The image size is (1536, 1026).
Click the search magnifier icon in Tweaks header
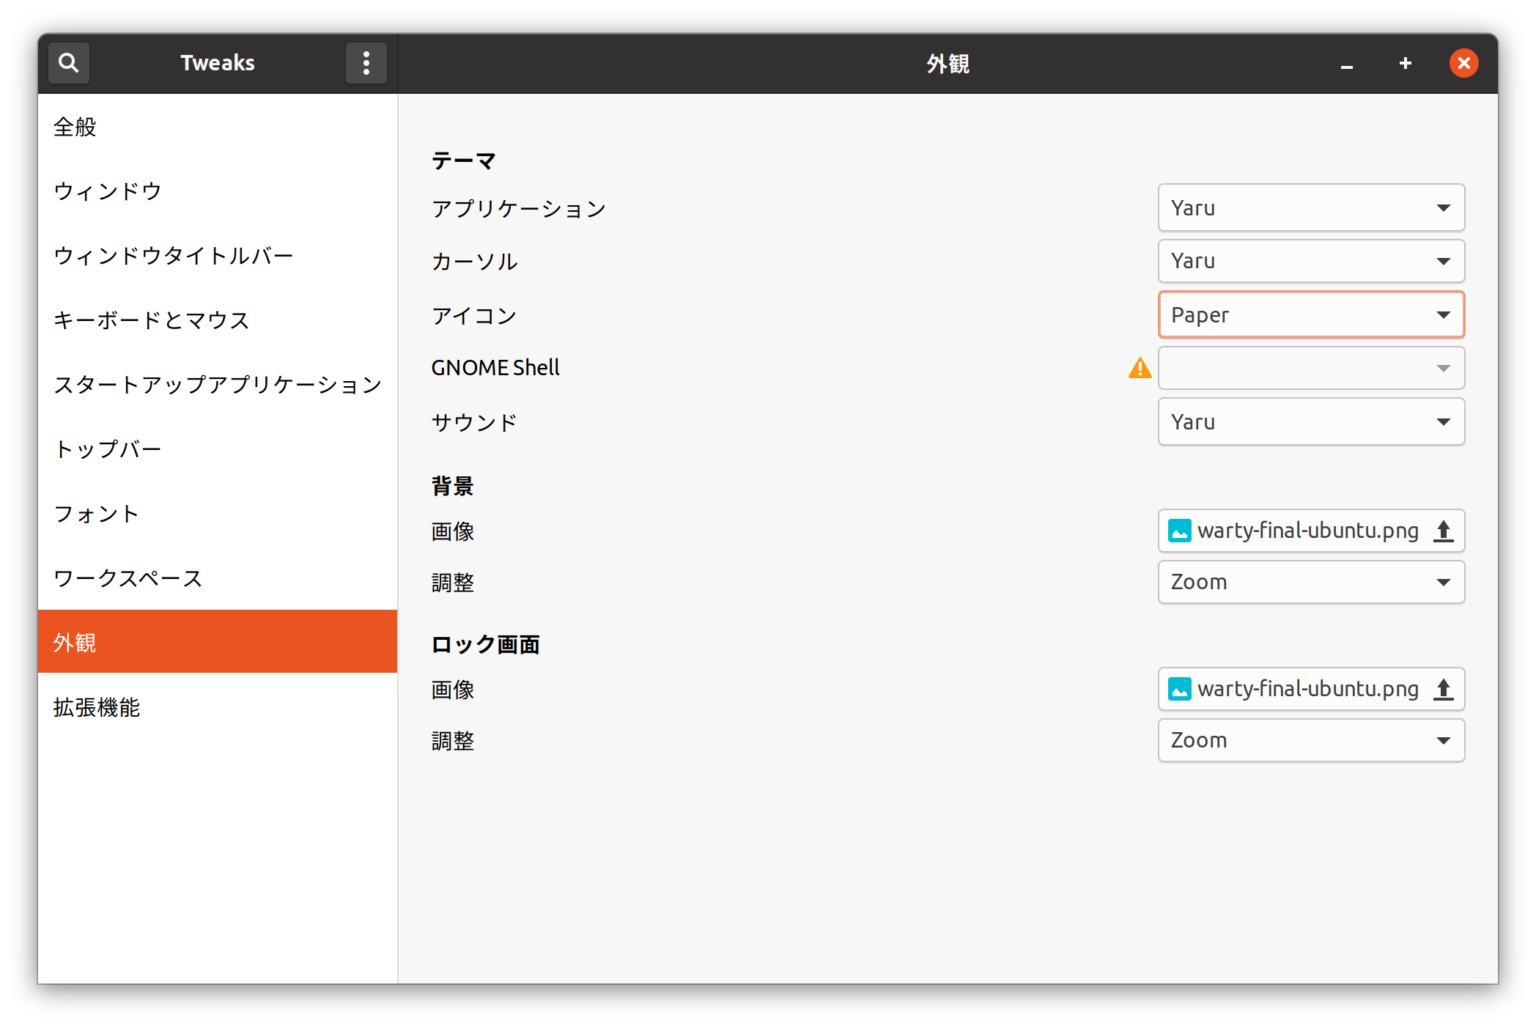click(68, 63)
